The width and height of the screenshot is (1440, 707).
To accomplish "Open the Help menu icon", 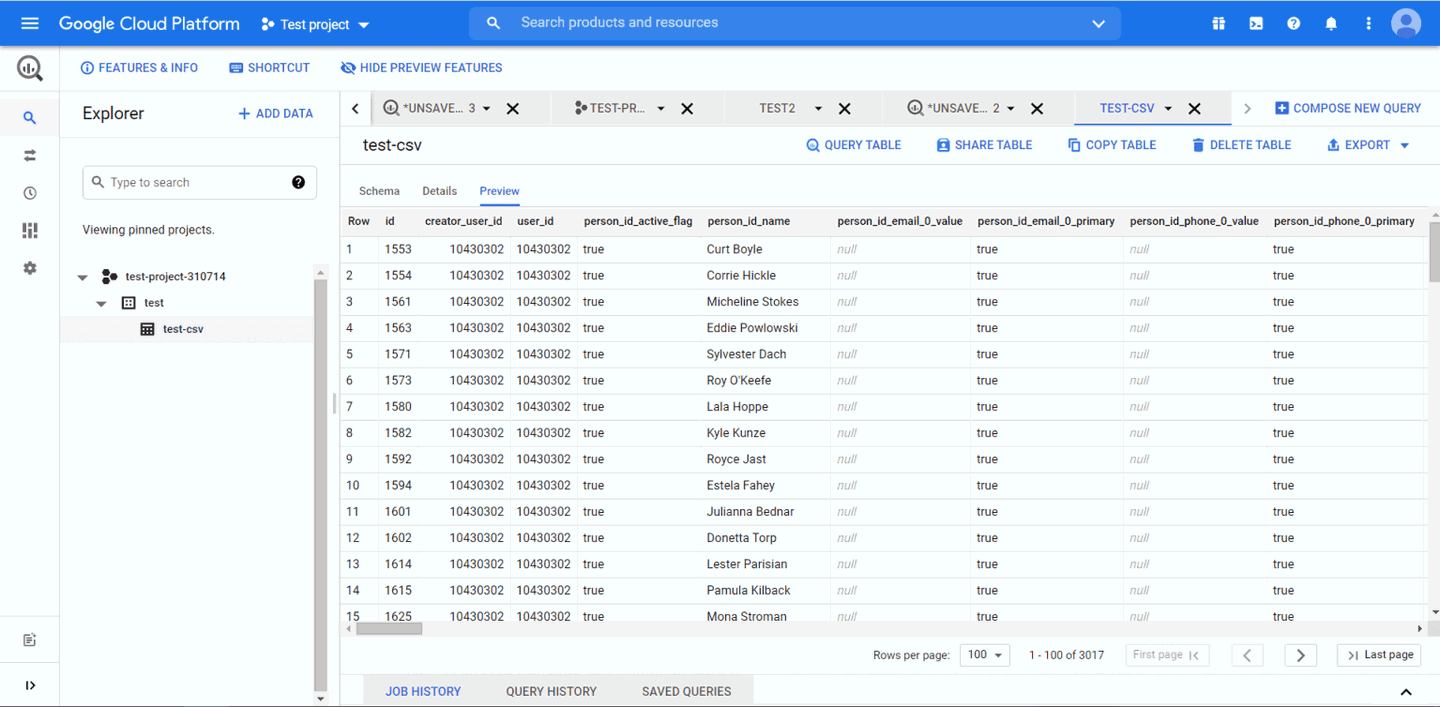I will pyautogui.click(x=1293, y=22).
